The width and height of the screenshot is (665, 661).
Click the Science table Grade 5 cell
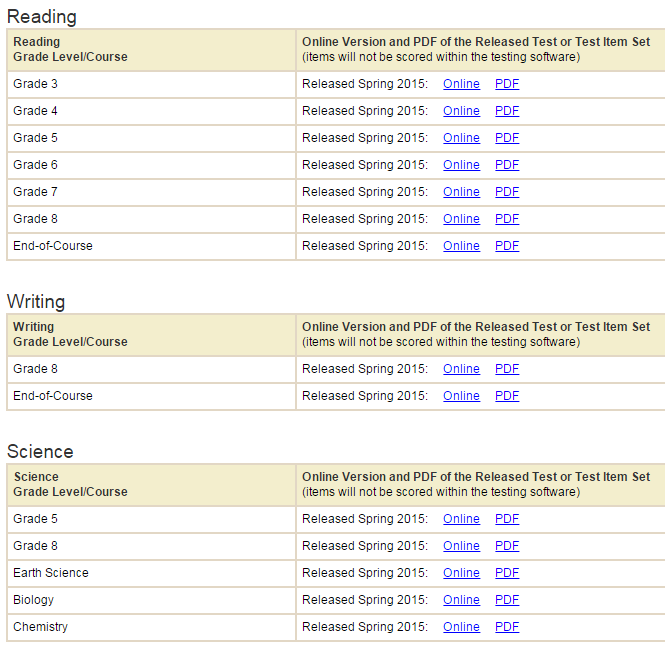point(151,519)
